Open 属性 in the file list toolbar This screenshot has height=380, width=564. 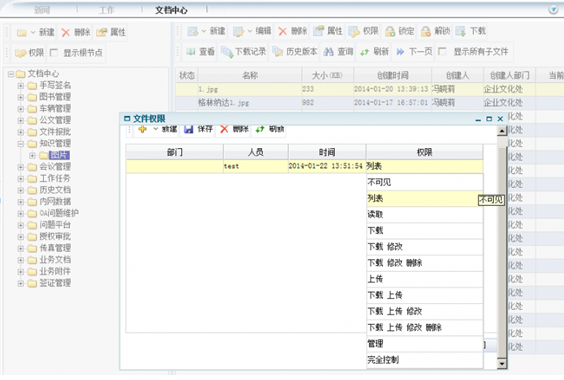[328, 31]
